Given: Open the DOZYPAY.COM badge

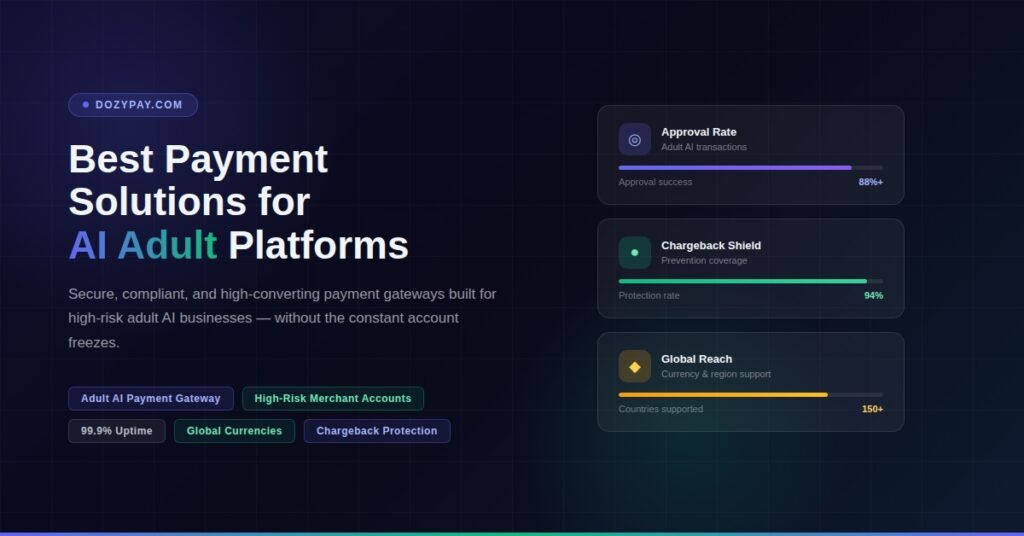Looking at the screenshot, I should 133,104.
